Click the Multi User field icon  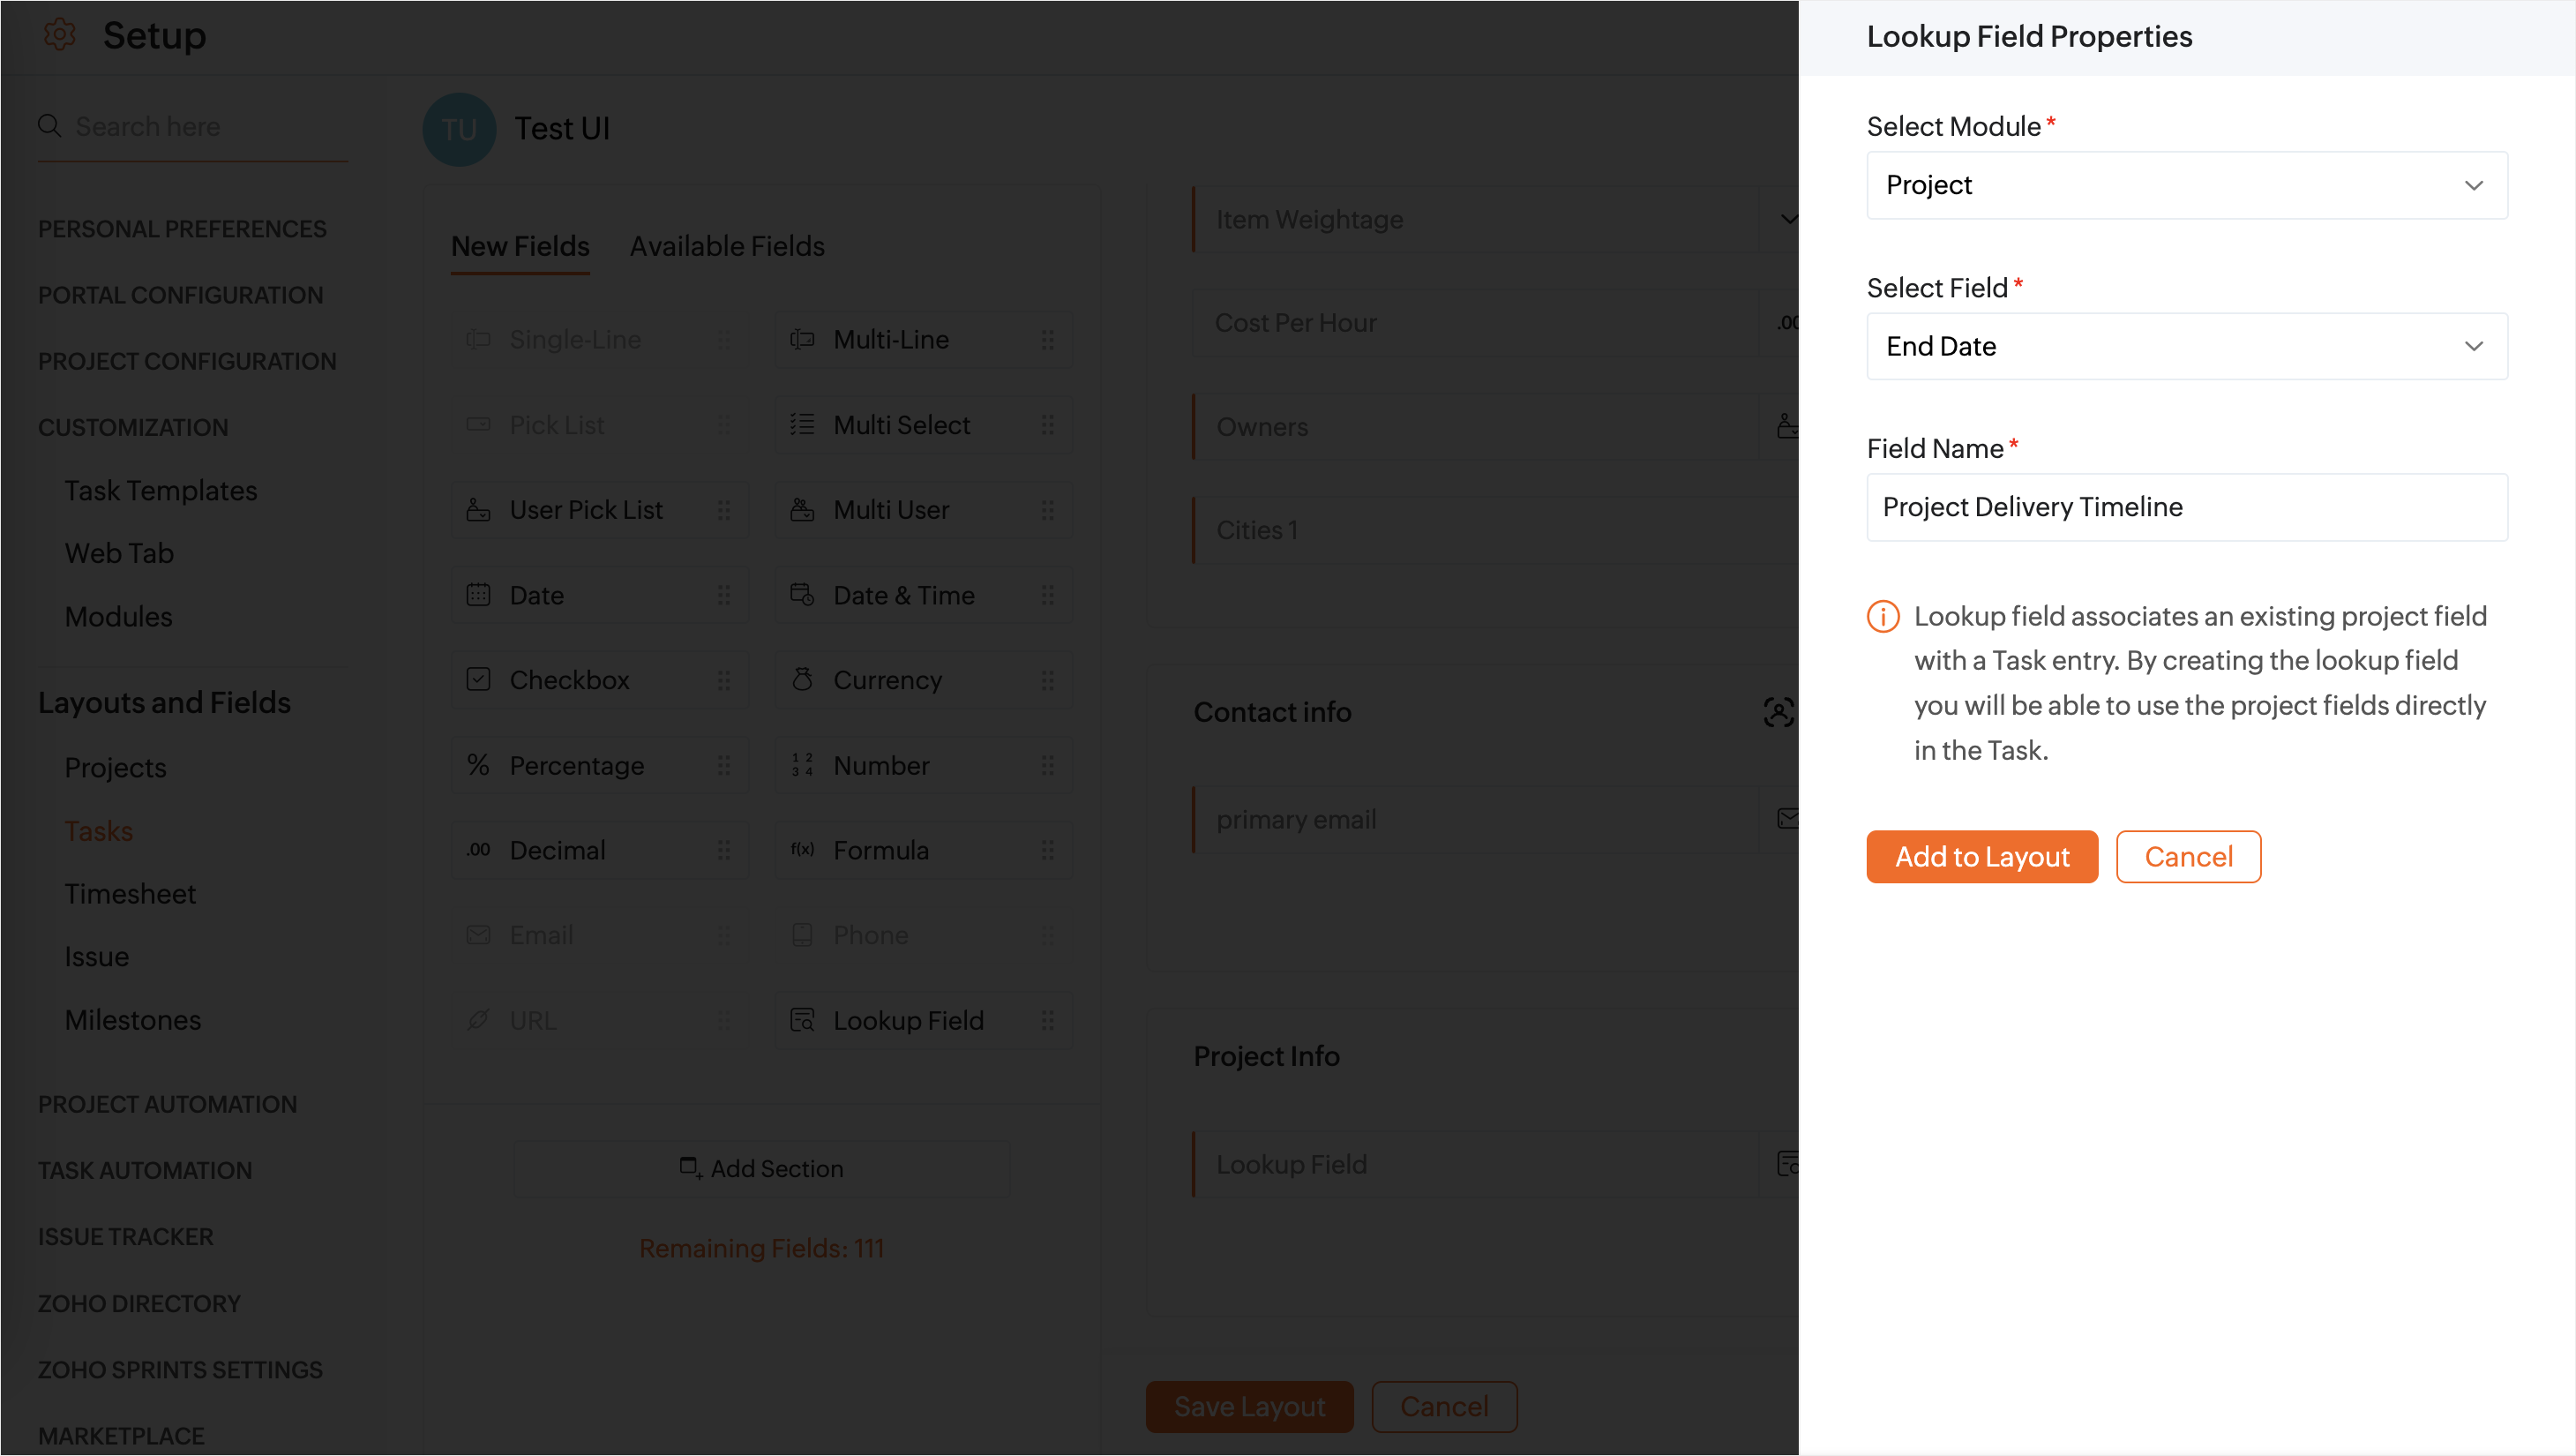click(x=802, y=510)
